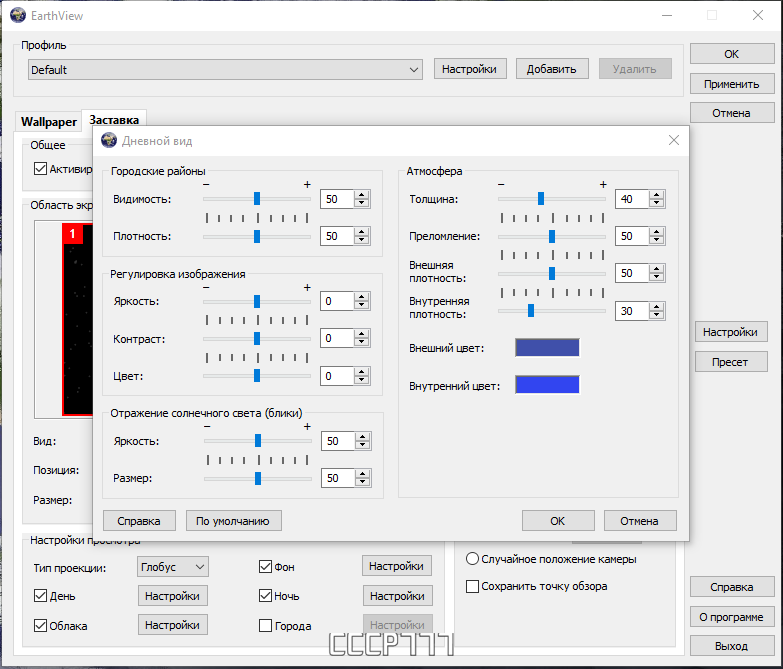The width and height of the screenshot is (783, 669).
Task: Click Отмена in Дневной вид dialog
Action: [x=640, y=521]
